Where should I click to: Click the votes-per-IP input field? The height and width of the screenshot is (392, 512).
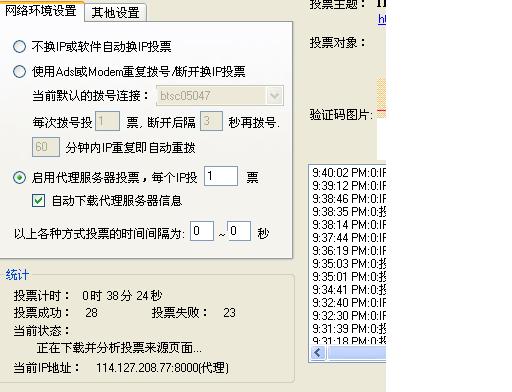click(x=221, y=176)
